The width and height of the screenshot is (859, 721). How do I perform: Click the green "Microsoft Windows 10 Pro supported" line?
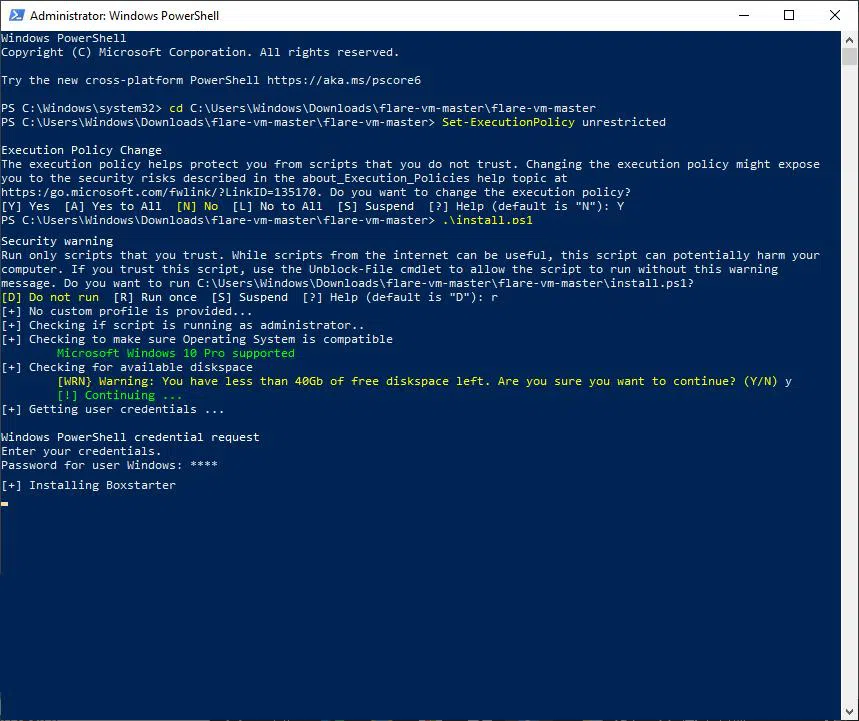tap(176, 353)
